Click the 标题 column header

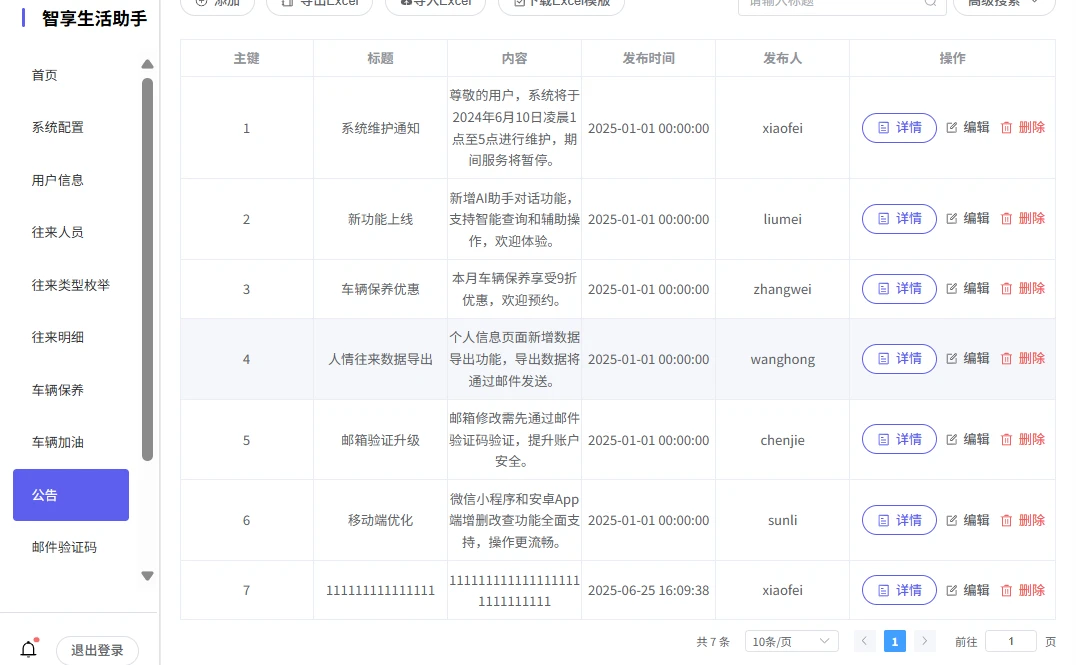(x=380, y=58)
